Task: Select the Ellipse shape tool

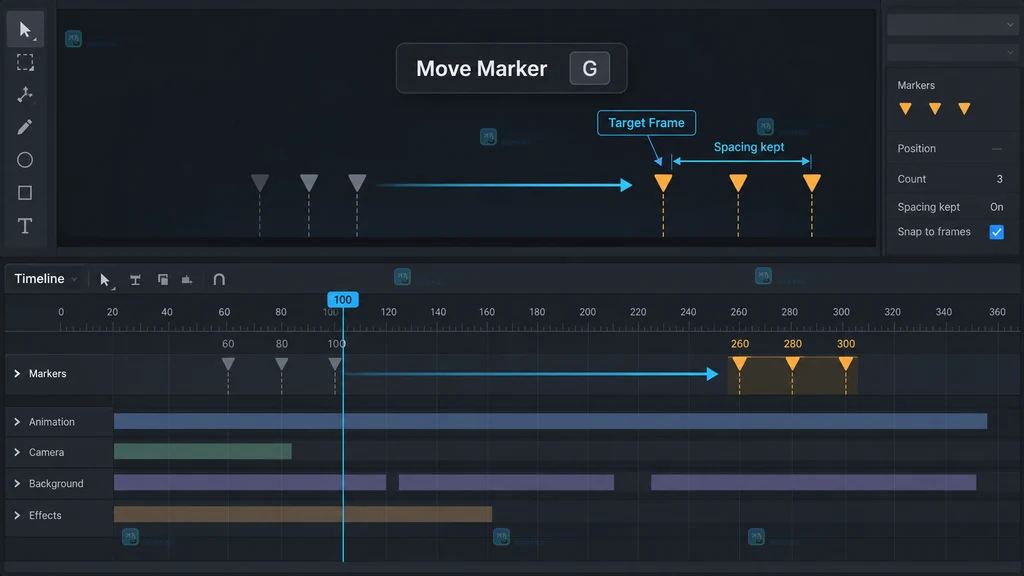Action: (x=25, y=160)
